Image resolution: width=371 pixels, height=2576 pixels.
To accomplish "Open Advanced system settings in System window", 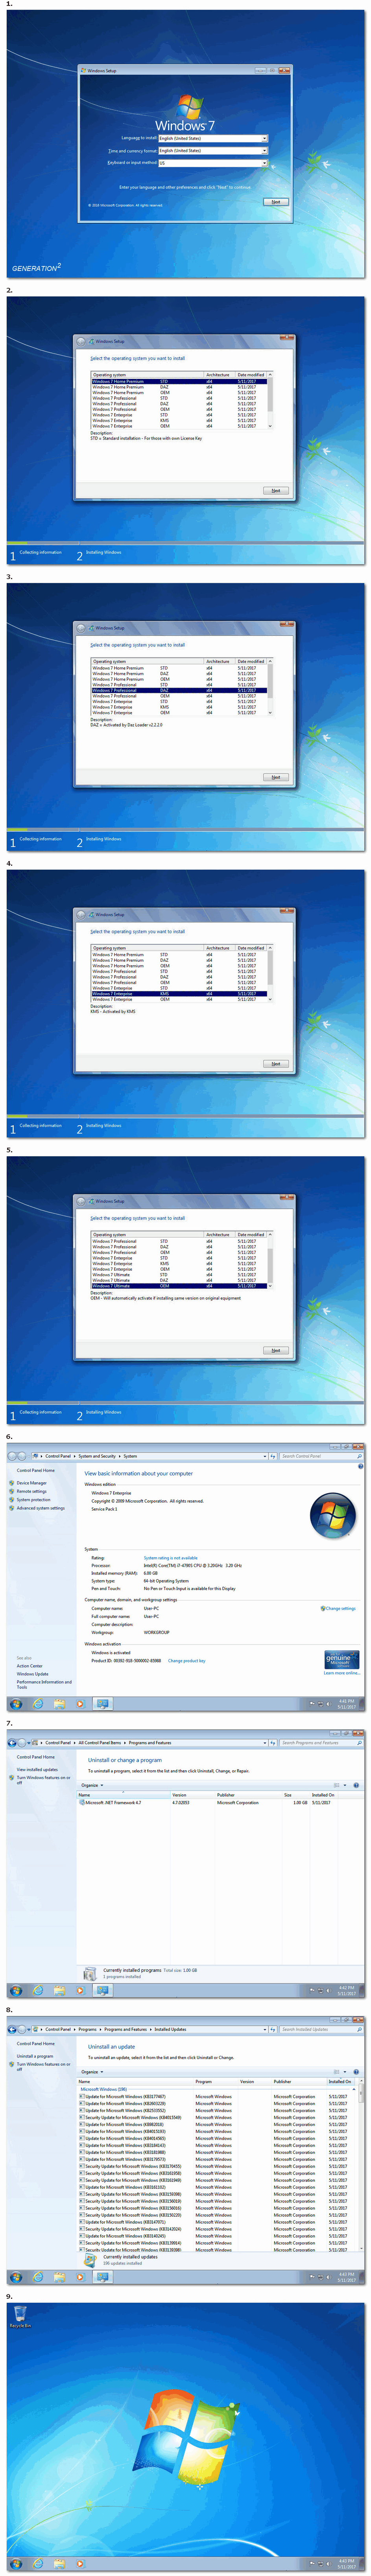I will (x=40, y=1508).
